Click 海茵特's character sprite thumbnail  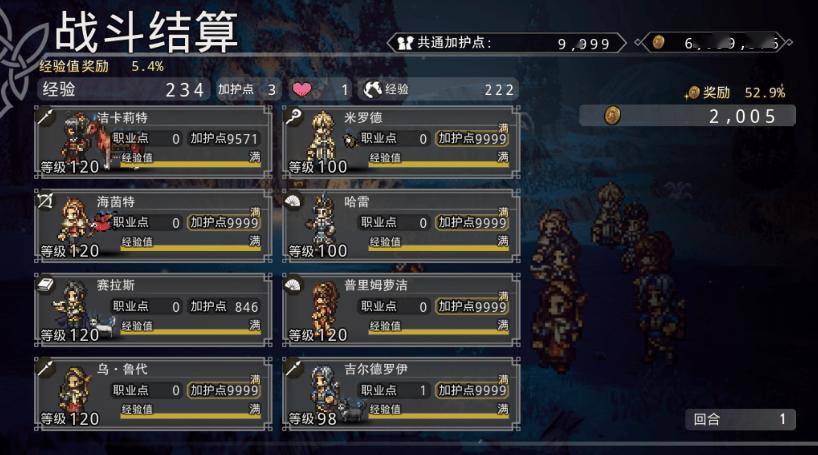pos(78,220)
